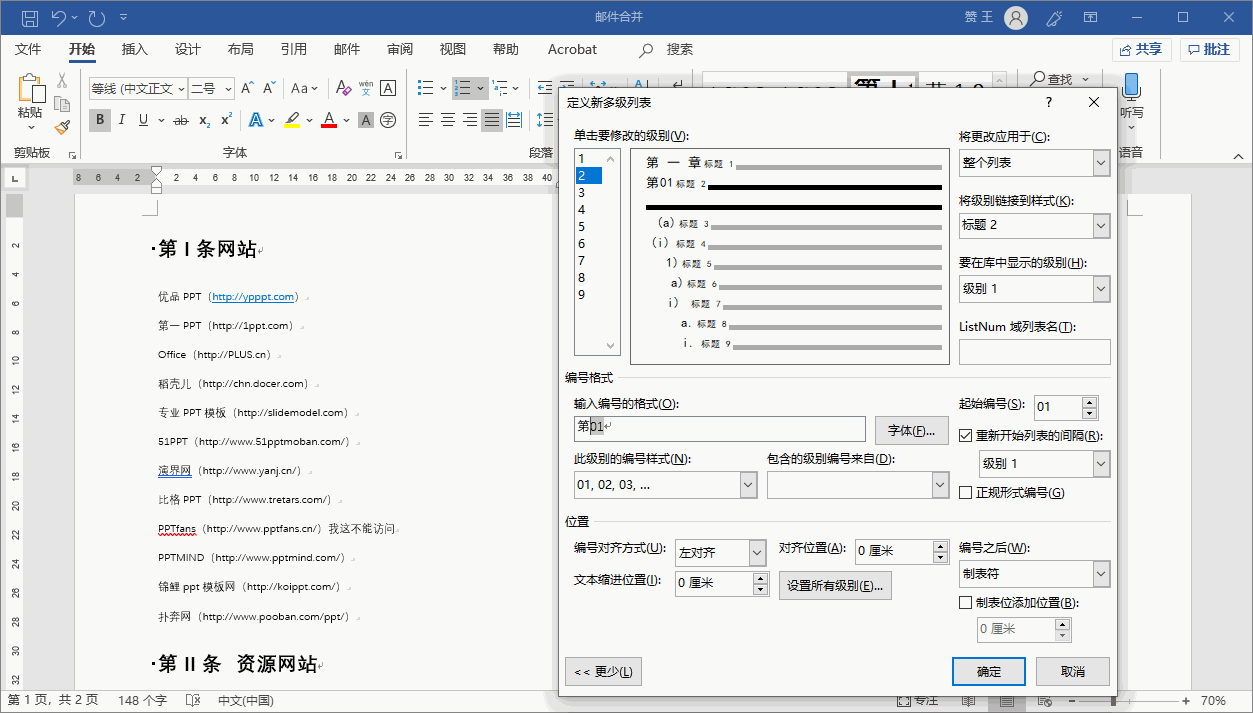The height and width of the screenshot is (713, 1253).
Task: Select the Justify alignment icon
Action: (x=491, y=120)
